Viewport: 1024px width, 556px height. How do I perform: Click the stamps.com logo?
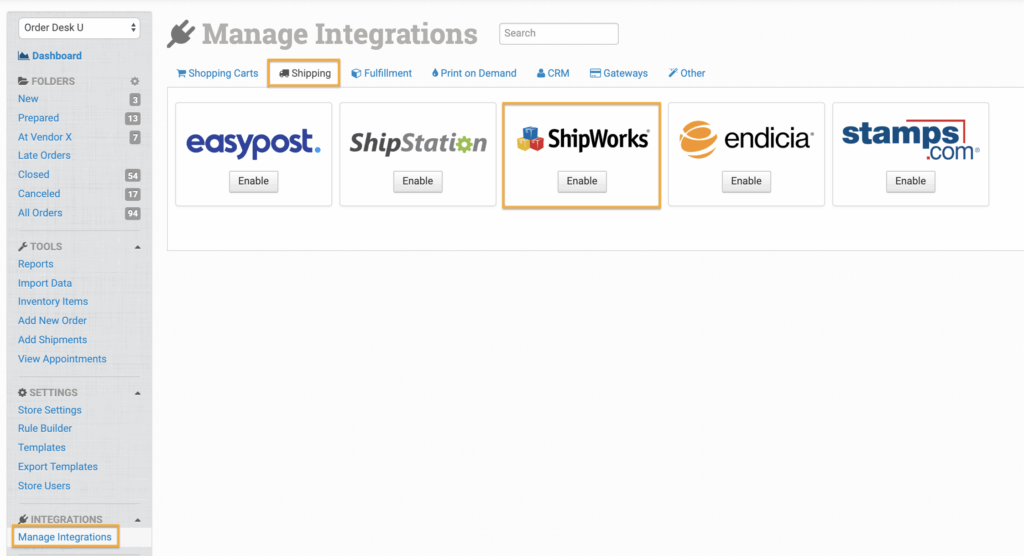pos(910,139)
